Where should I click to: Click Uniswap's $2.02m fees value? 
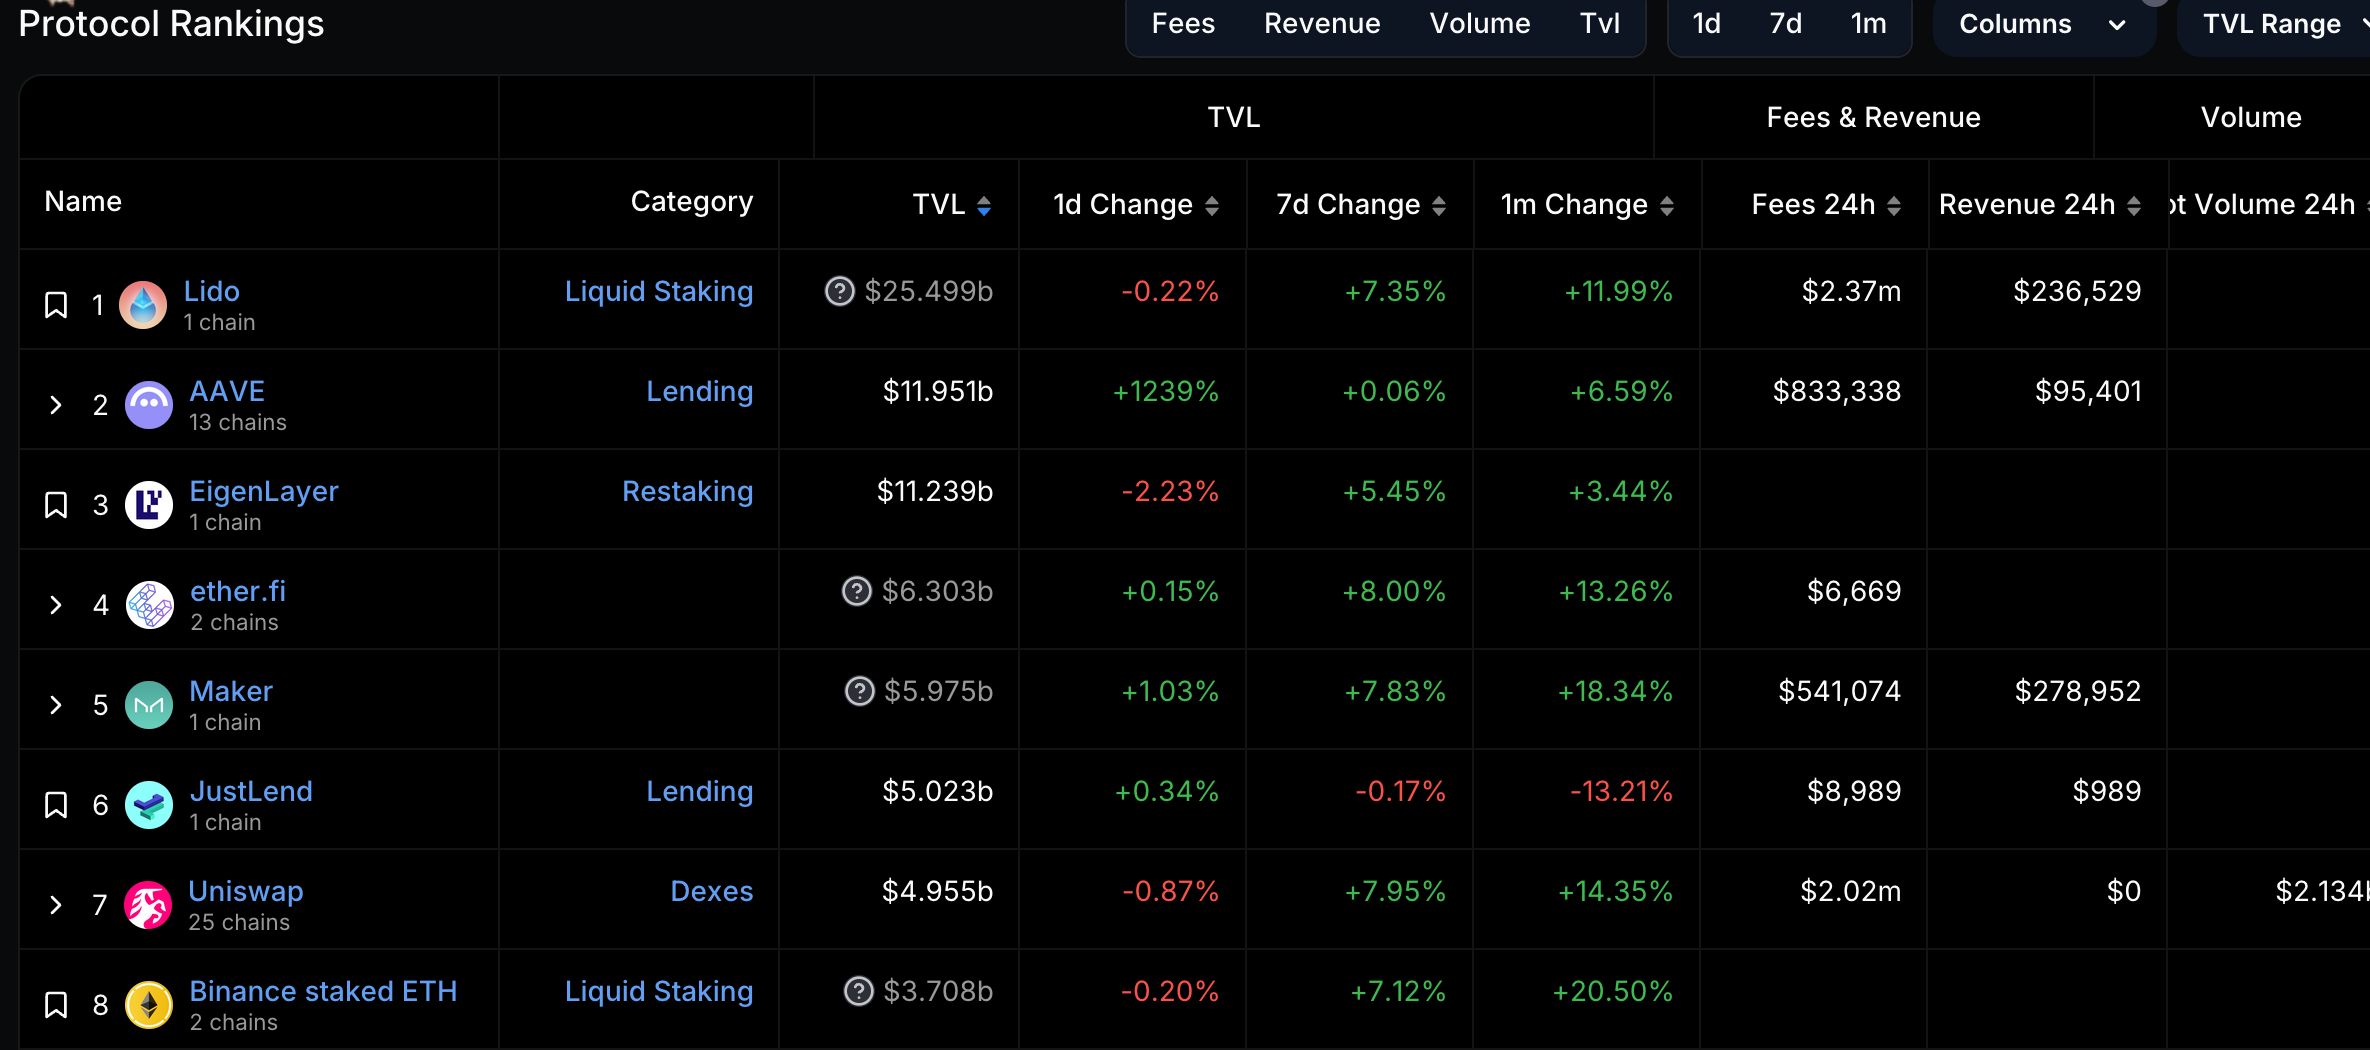tap(1851, 891)
